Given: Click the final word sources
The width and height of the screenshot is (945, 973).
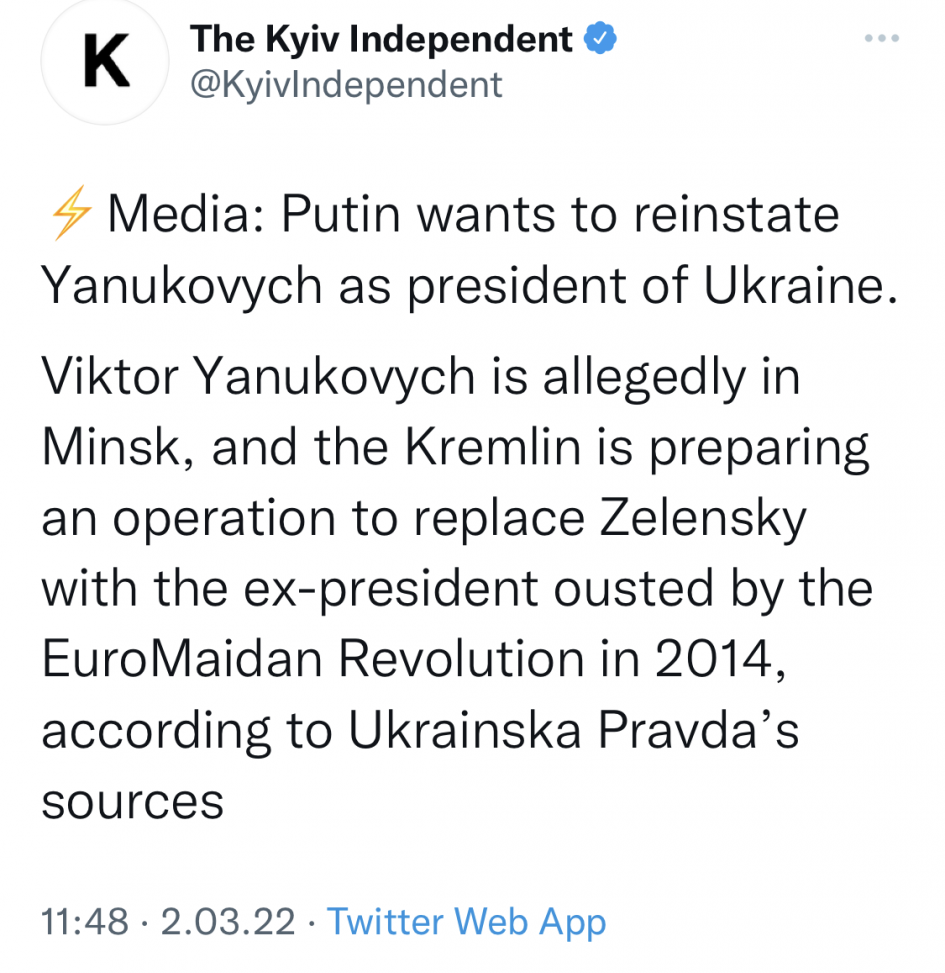Looking at the screenshot, I should click(132, 803).
